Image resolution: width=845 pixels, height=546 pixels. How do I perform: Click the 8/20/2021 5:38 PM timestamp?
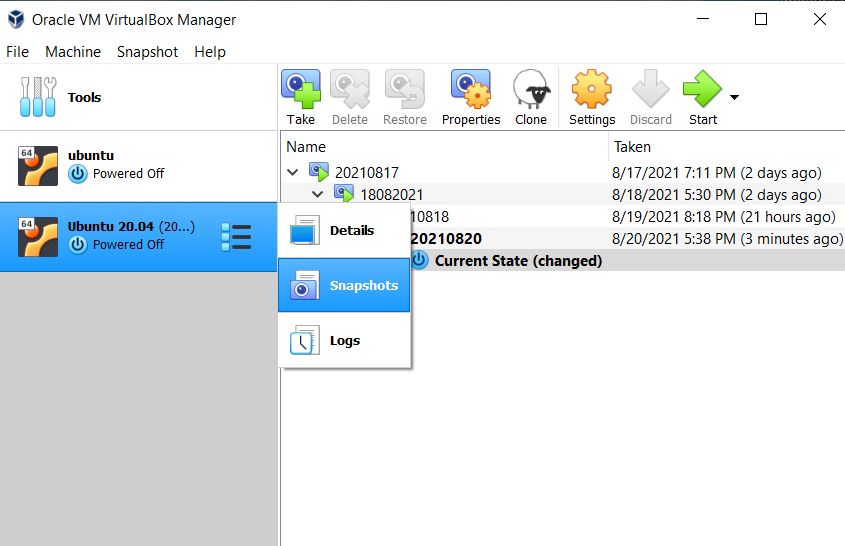[728, 239]
